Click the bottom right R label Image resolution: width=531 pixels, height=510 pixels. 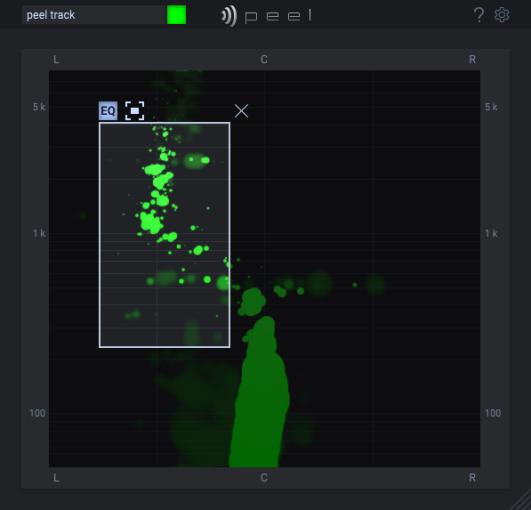pyautogui.click(x=472, y=478)
